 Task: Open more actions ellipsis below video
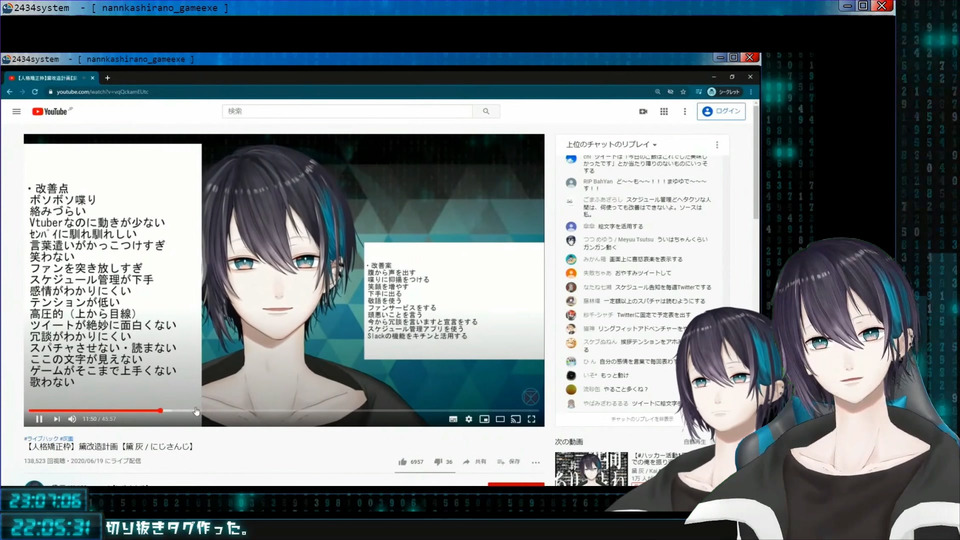tap(536, 462)
